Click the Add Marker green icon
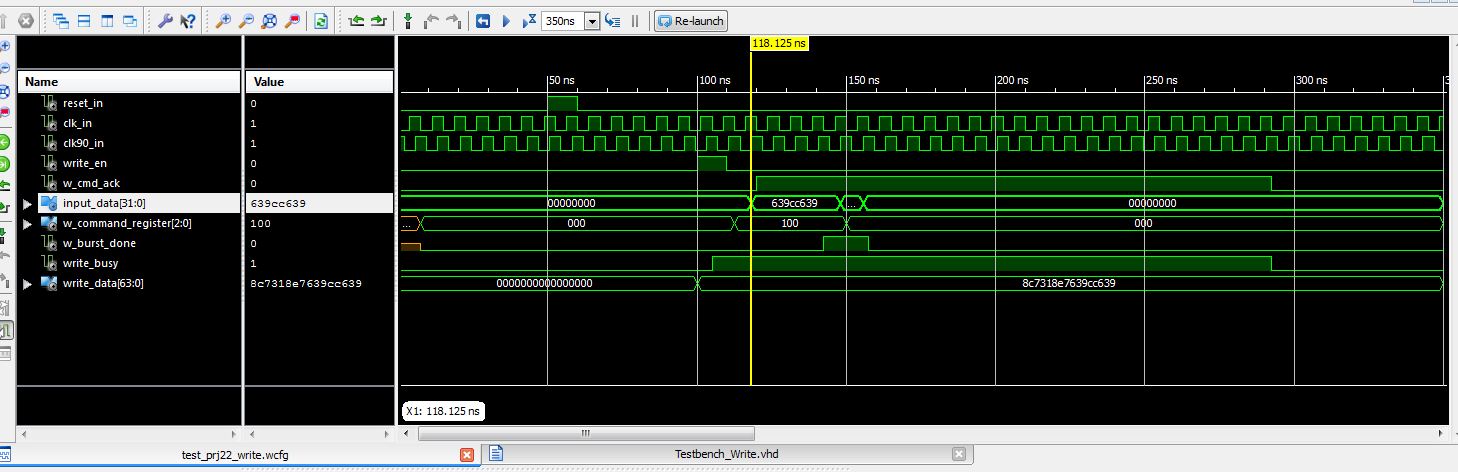1458x472 pixels. point(408,20)
